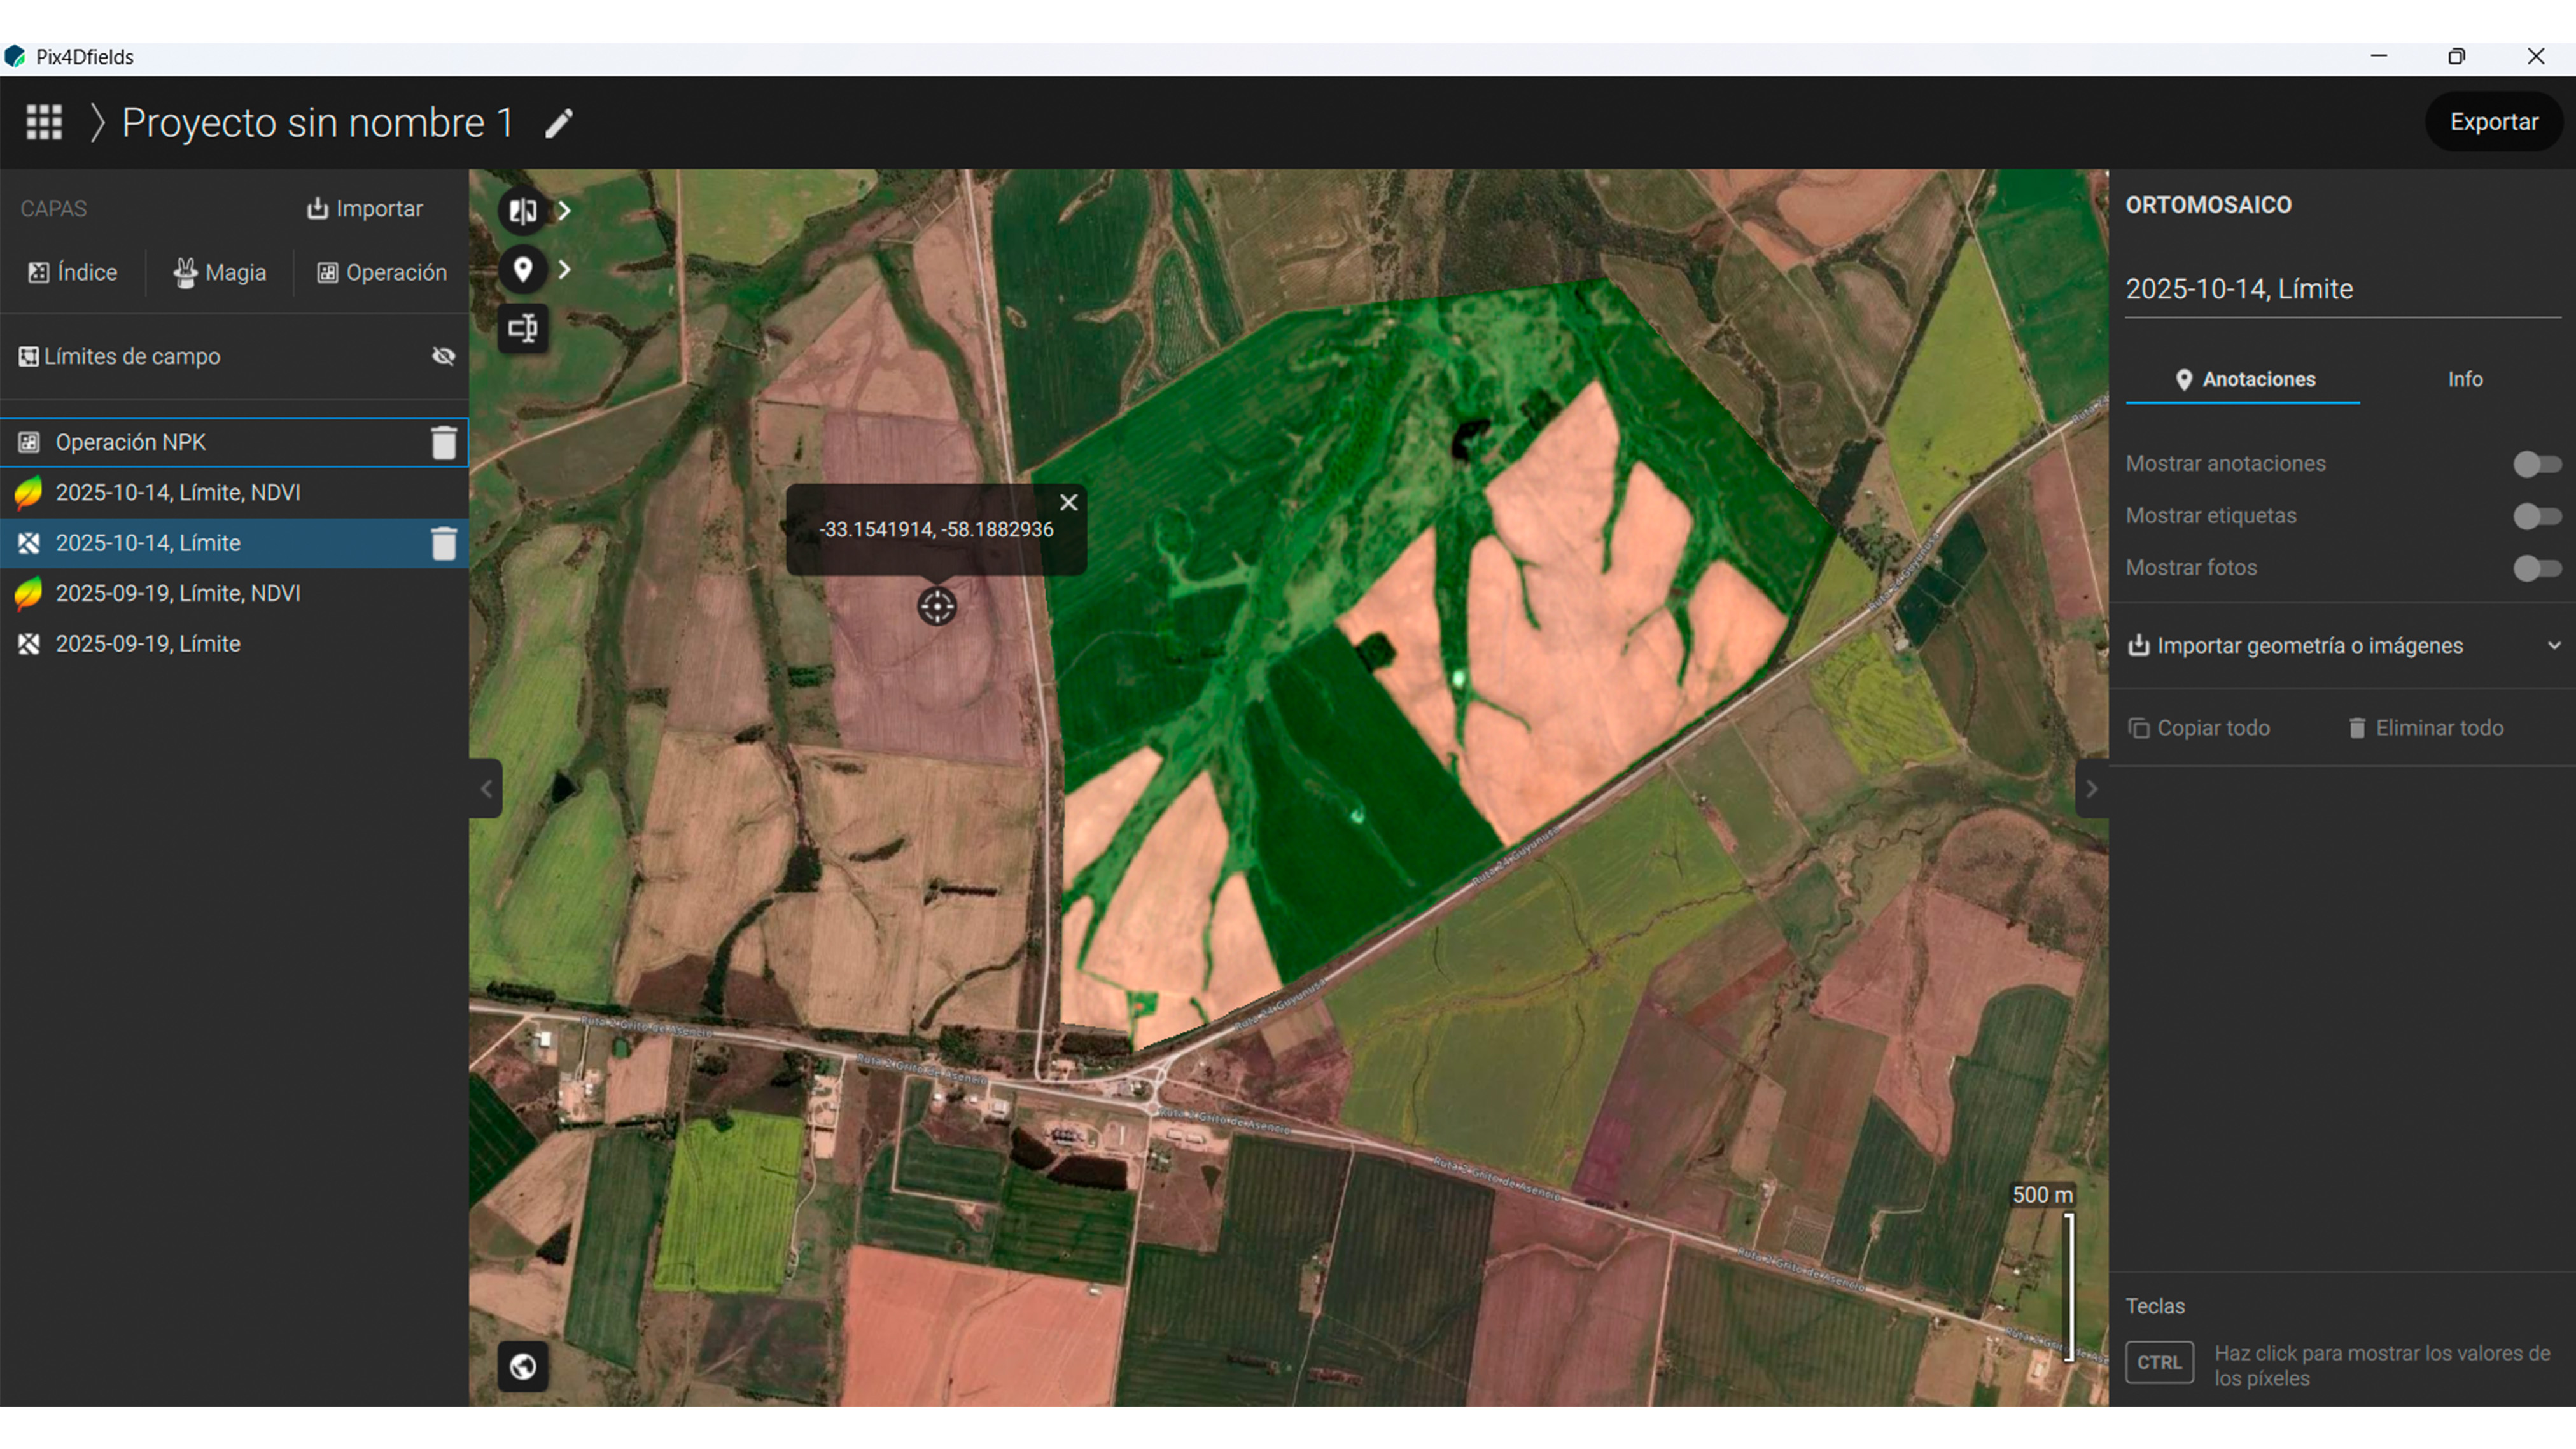
Task: Click the basemap globe icon at bottom left
Action: [x=524, y=1366]
